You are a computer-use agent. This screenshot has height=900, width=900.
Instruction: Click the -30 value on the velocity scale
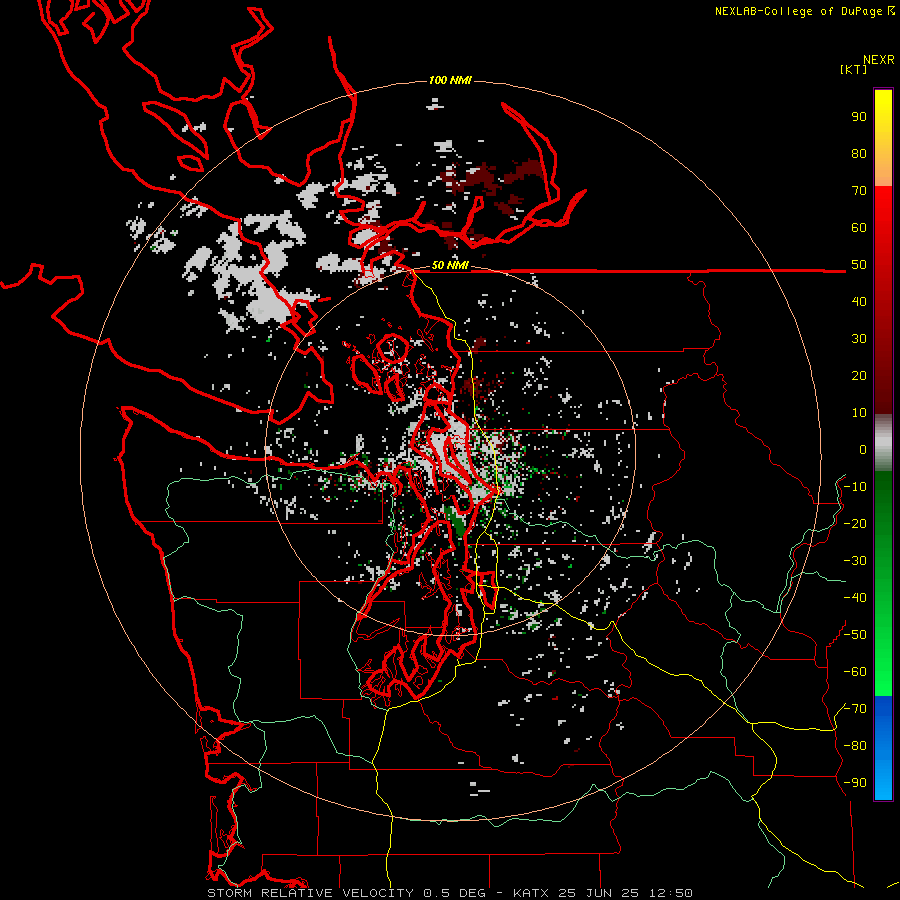coord(855,561)
